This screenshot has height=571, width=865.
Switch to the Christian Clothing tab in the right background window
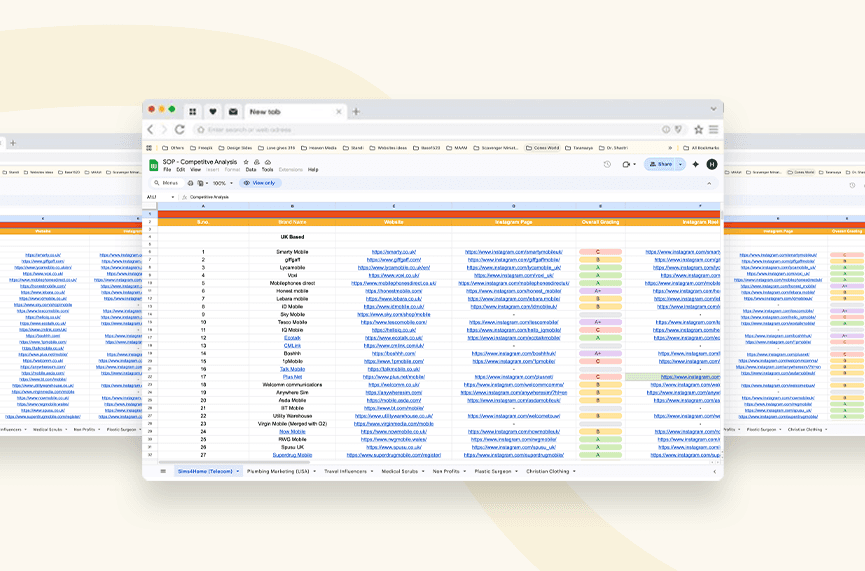805,429
